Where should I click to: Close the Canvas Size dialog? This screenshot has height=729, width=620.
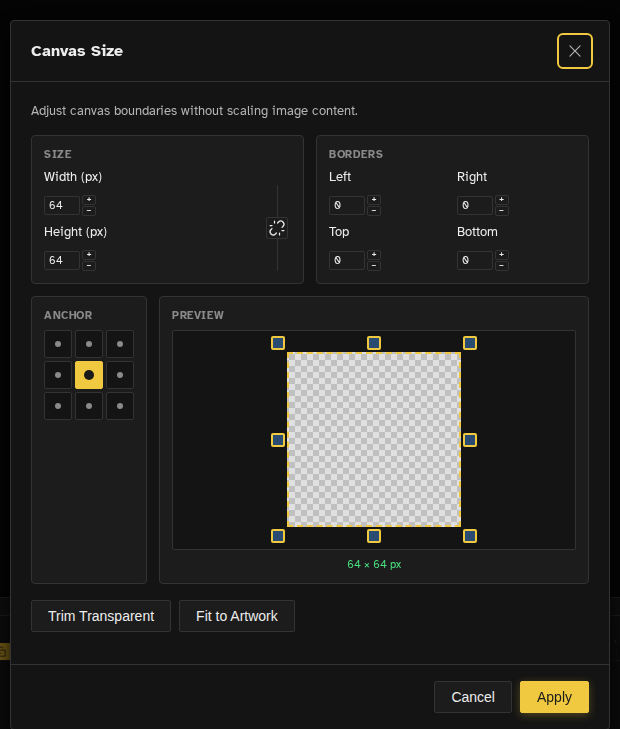574,51
